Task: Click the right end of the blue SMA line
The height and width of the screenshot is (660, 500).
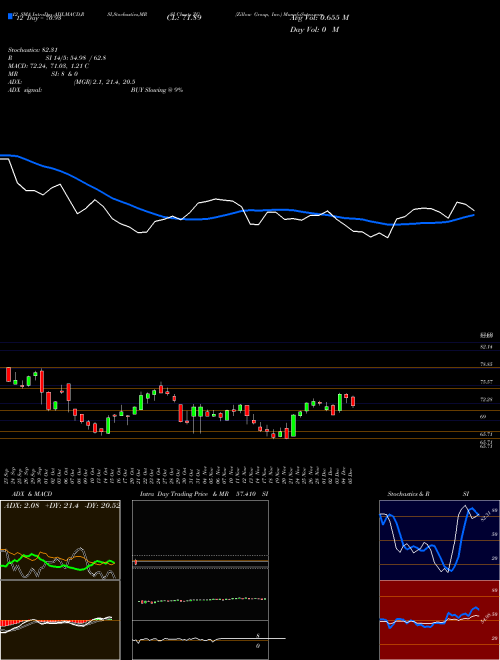Action: 473,215
